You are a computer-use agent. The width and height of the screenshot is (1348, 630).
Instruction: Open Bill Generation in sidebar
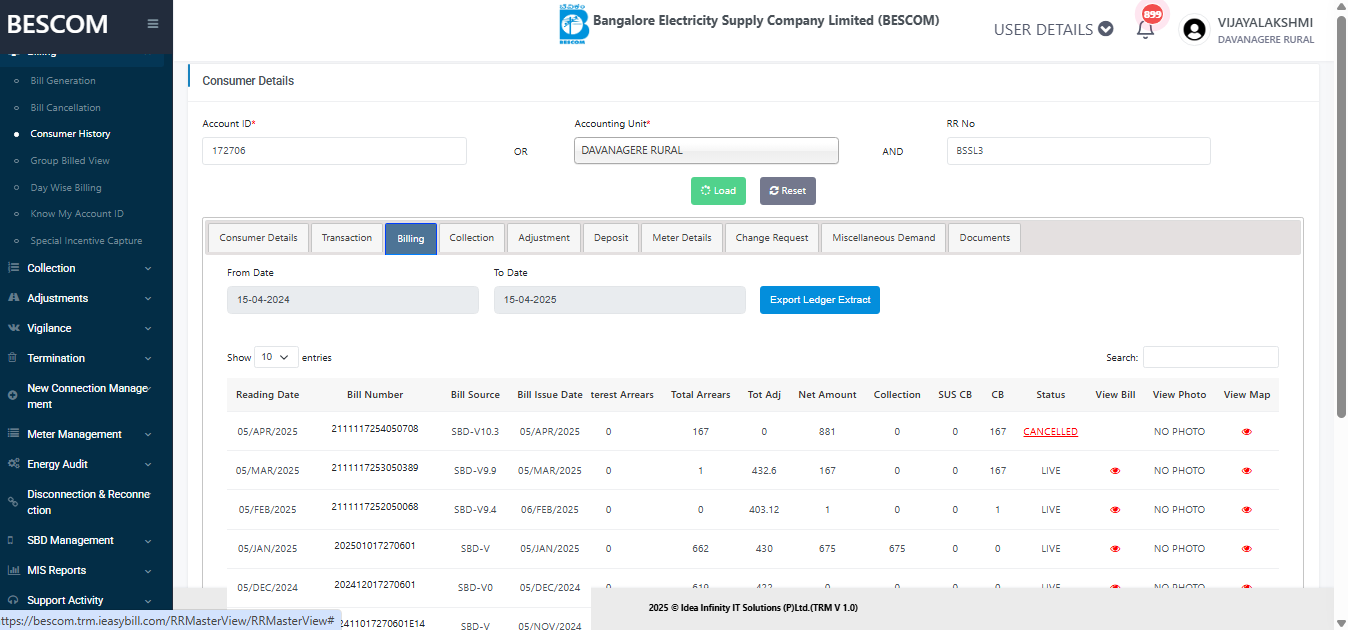click(63, 81)
